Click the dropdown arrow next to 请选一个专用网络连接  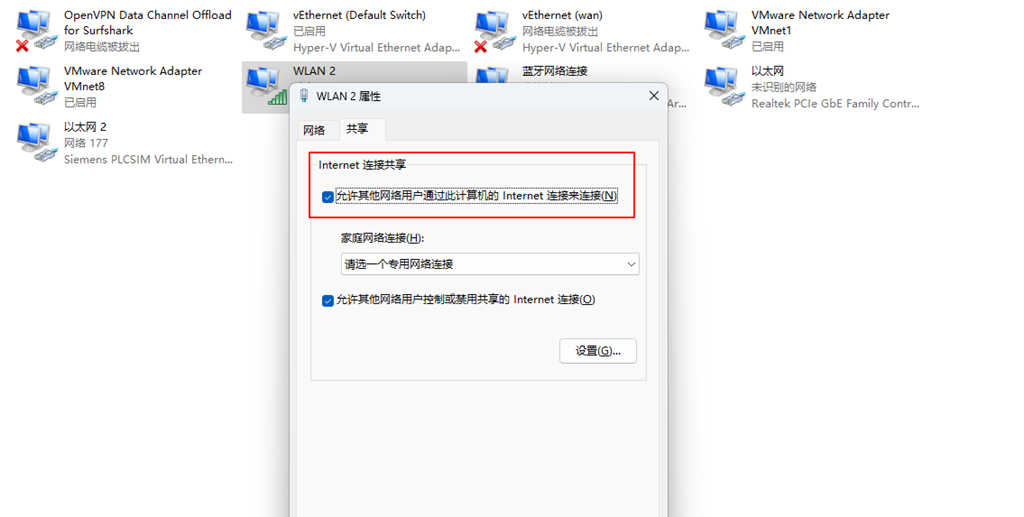(x=631, y=264)
